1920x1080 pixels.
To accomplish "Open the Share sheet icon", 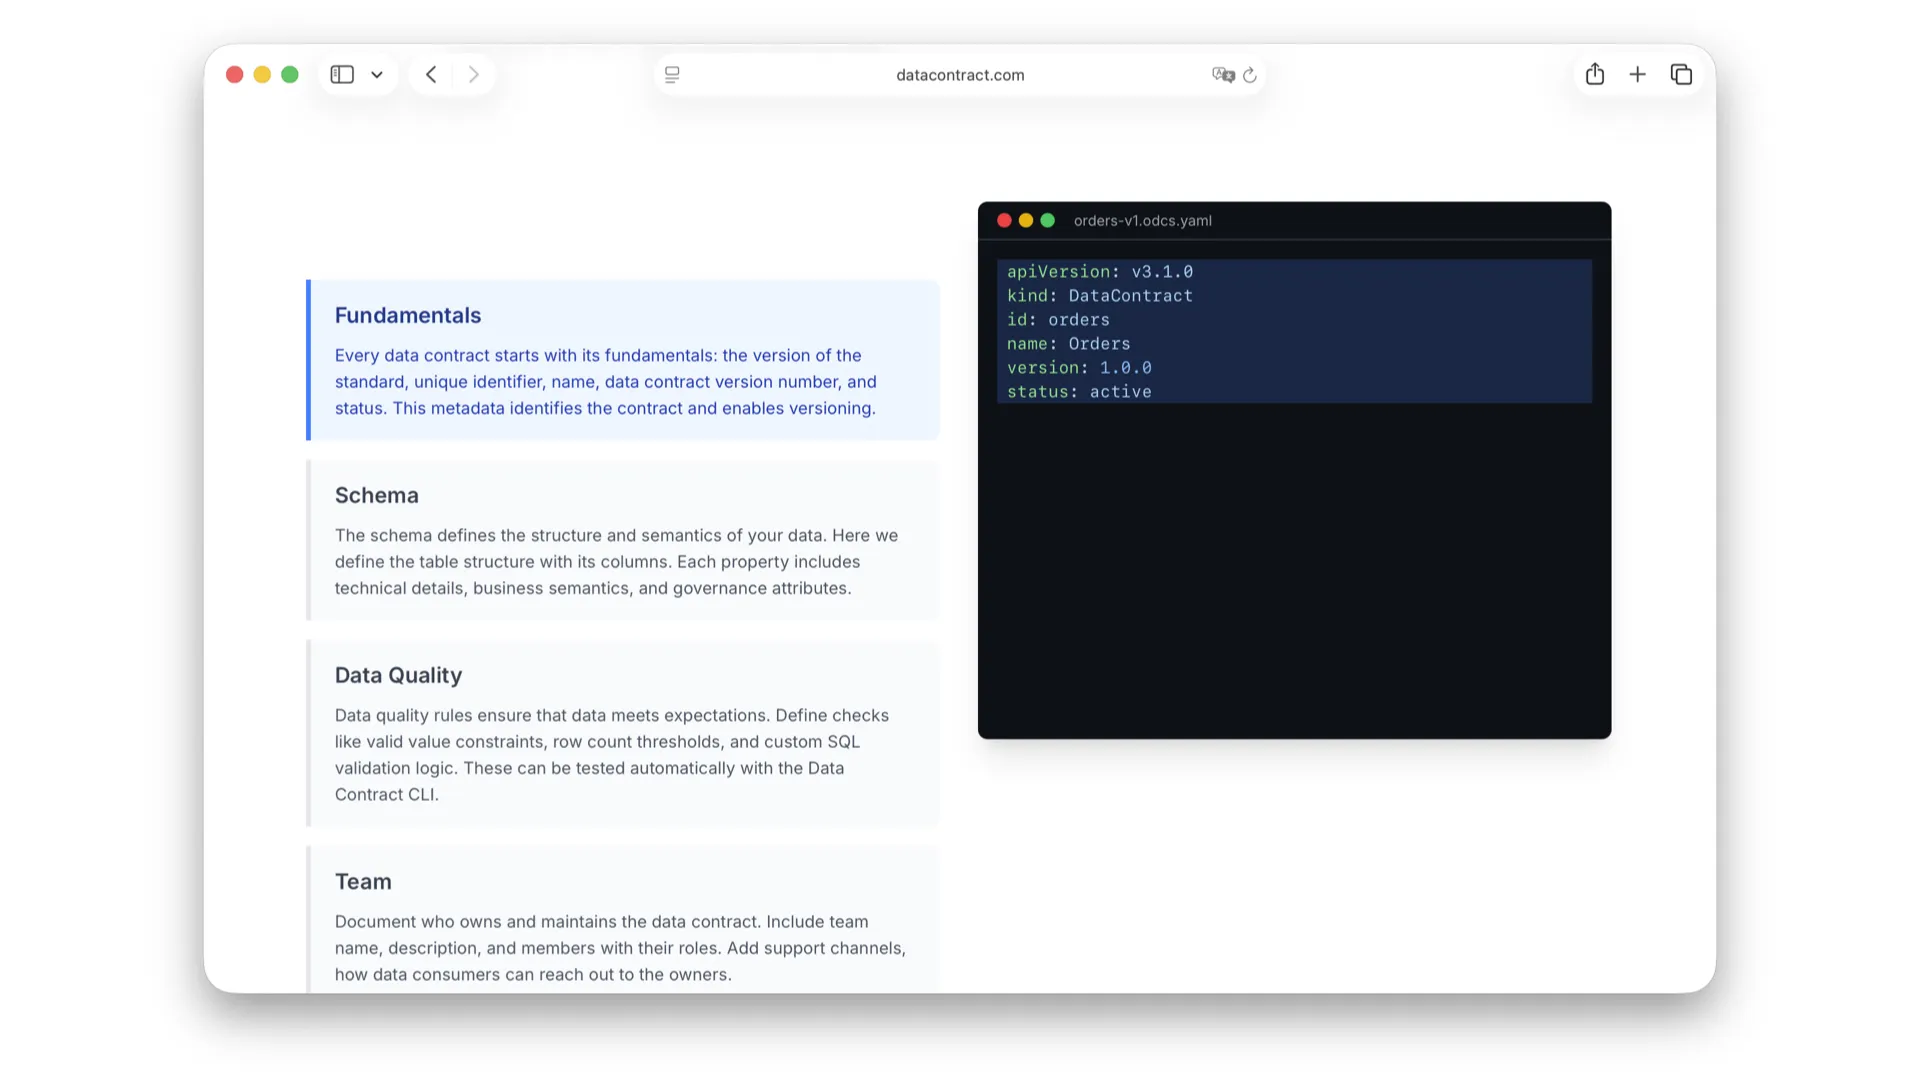I will [1595, 75].
